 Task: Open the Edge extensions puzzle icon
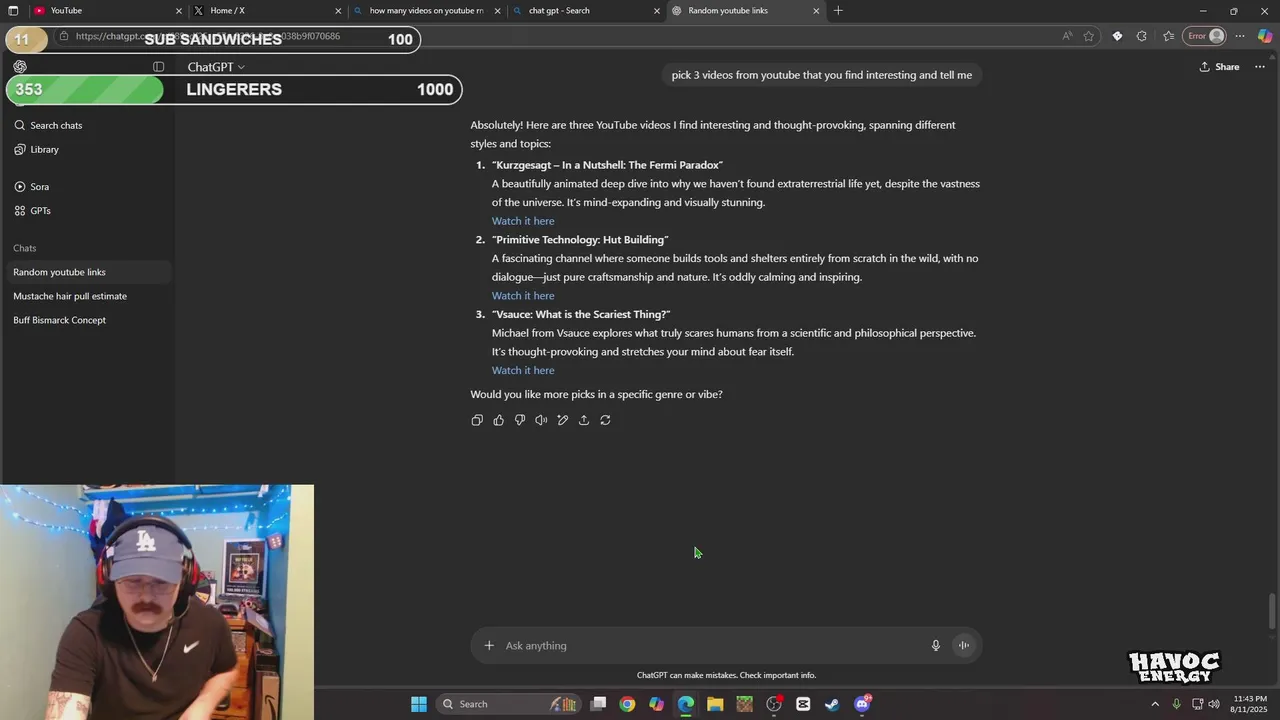pyautogui.click(x=1142, y=36)
